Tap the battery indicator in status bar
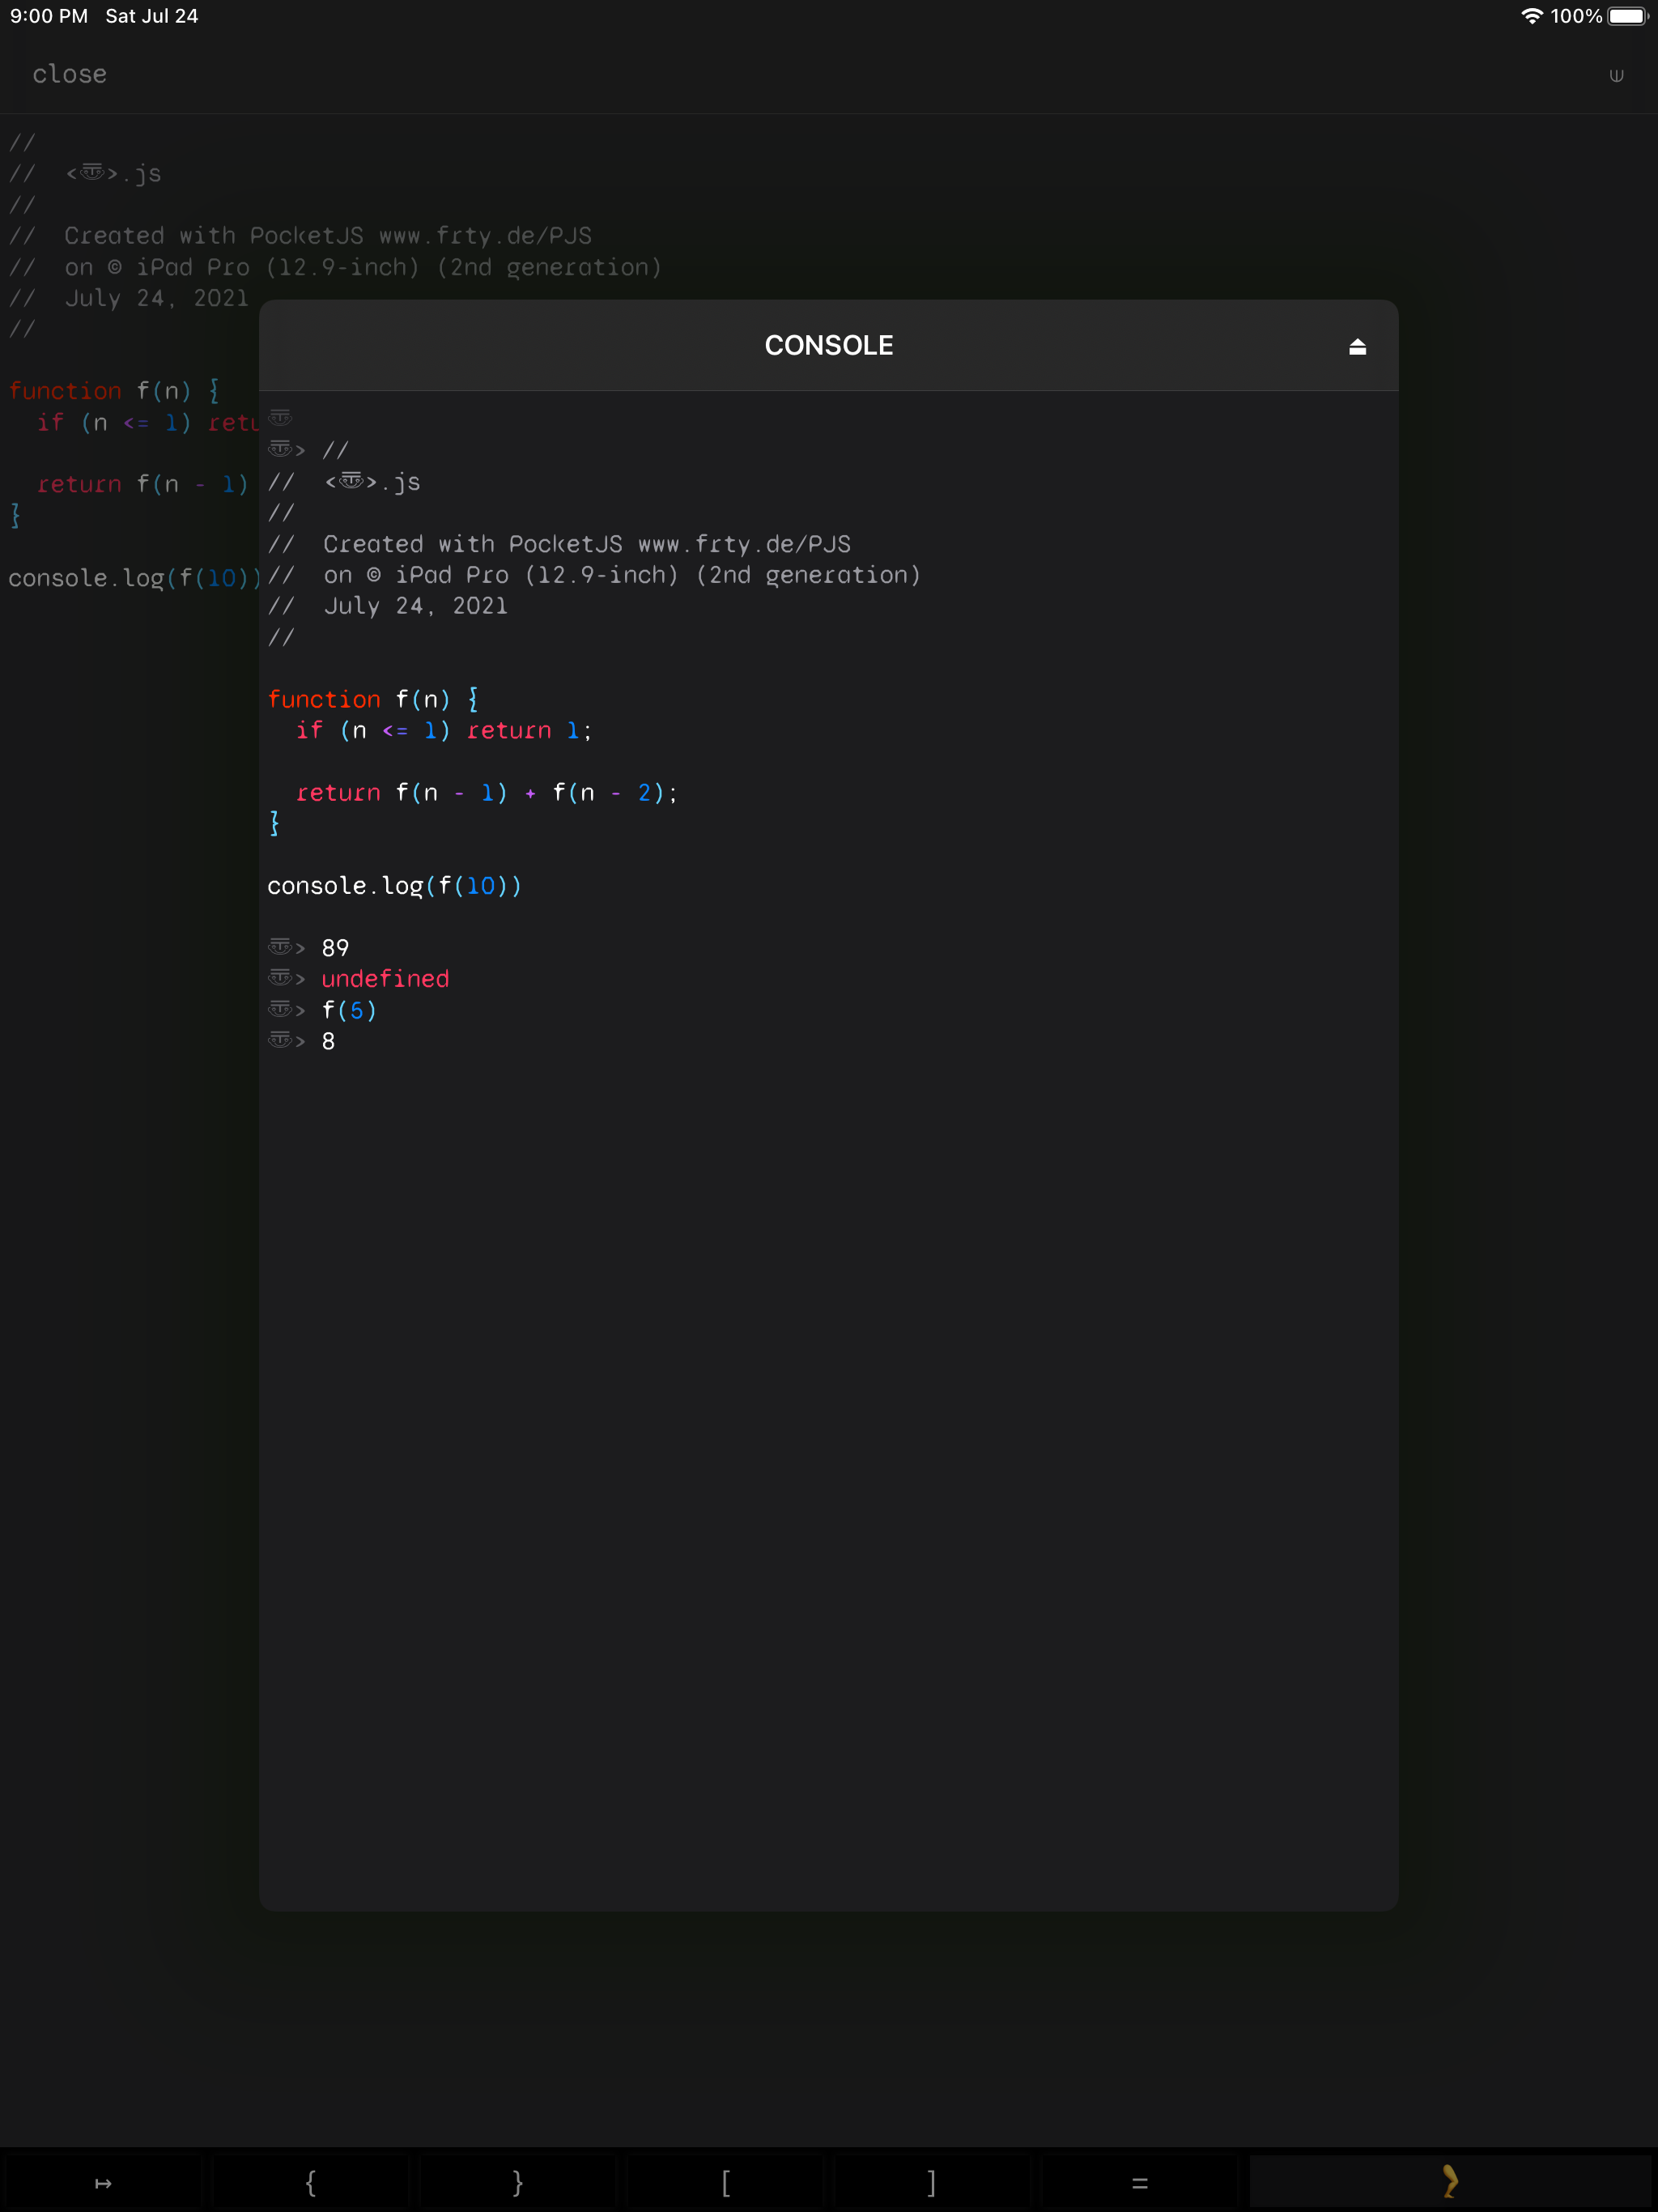 [x=1626, y=16]
